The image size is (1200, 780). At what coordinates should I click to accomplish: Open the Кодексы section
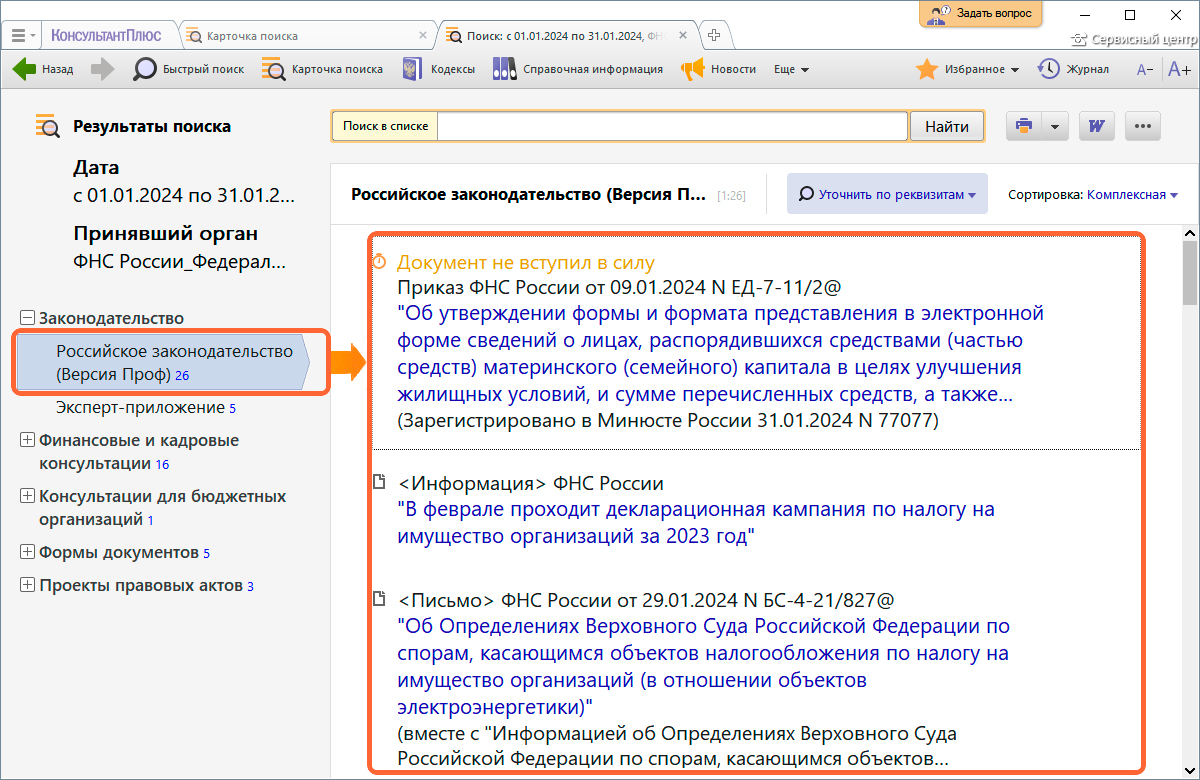coord(438,70)
